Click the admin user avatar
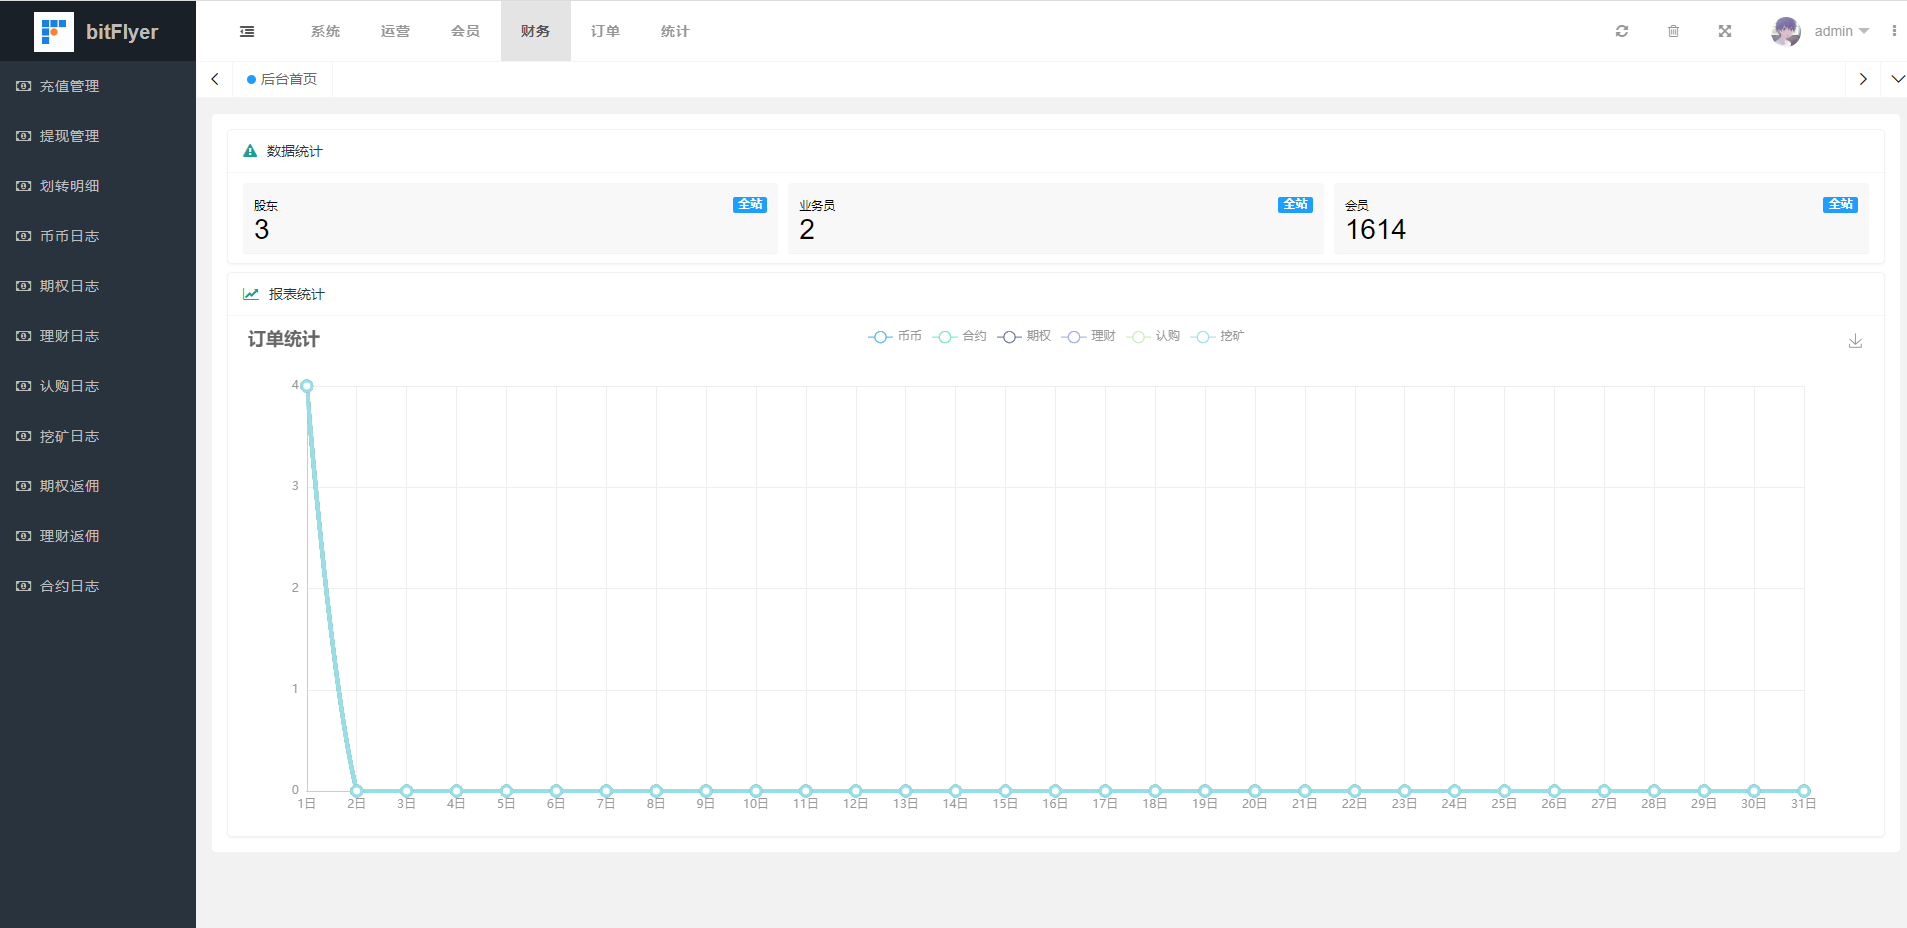 (1785, 32)
